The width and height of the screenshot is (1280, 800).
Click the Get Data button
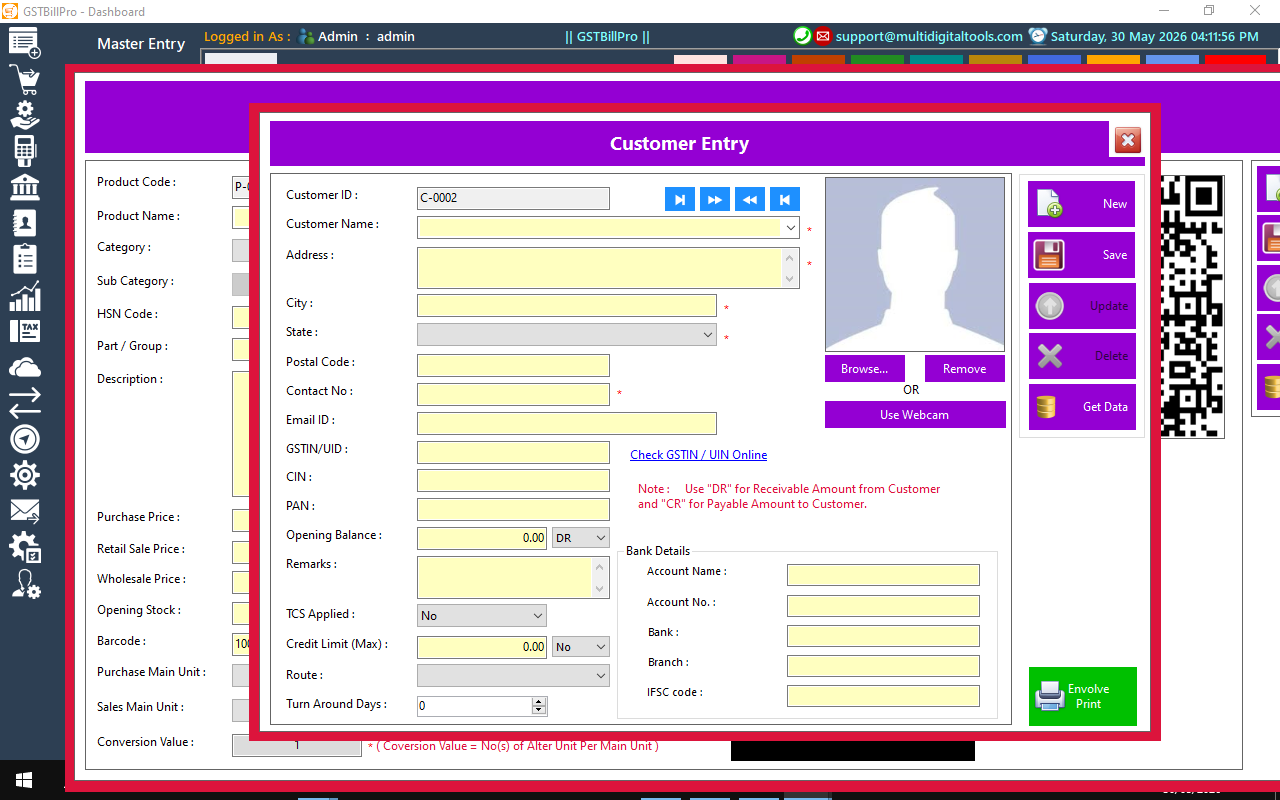click(x=1082, y=407)
